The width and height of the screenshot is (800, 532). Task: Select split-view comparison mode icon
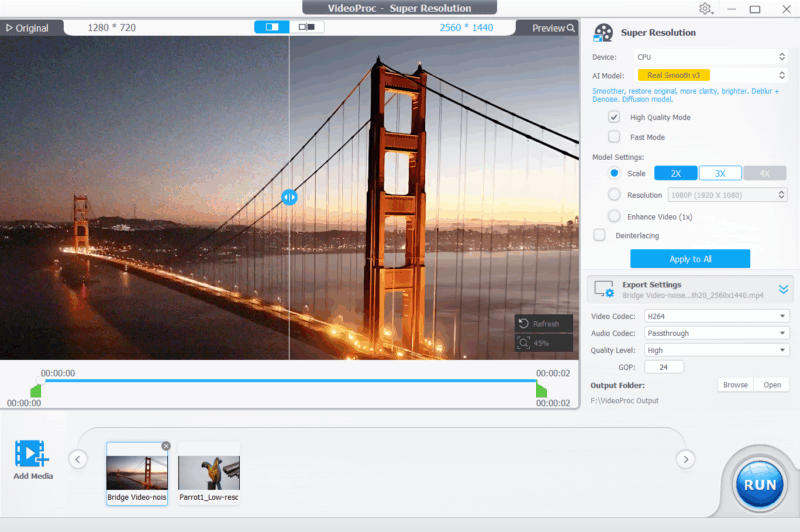coord(272,27)
